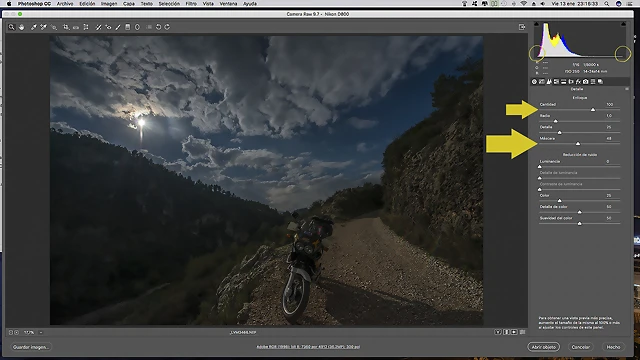Click zoom in plus button below preview

17,333
